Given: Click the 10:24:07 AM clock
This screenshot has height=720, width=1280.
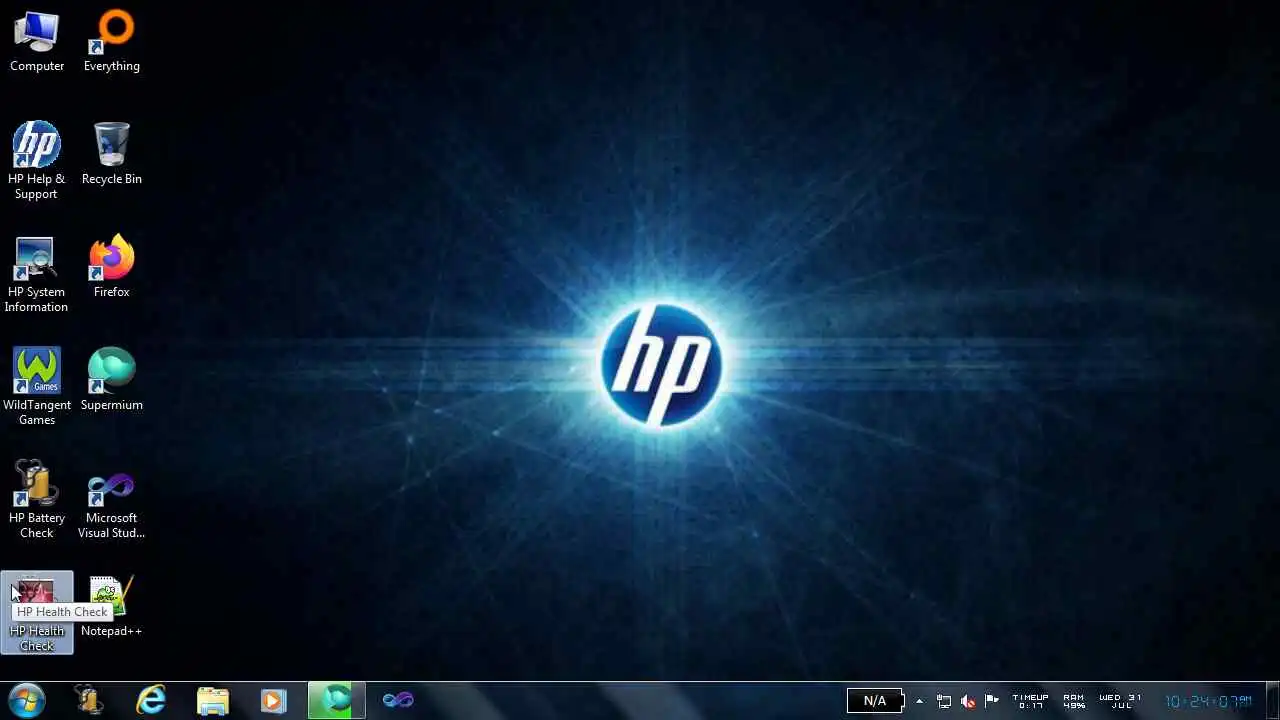Looking at the screenshot, I should click(1208, 701).
